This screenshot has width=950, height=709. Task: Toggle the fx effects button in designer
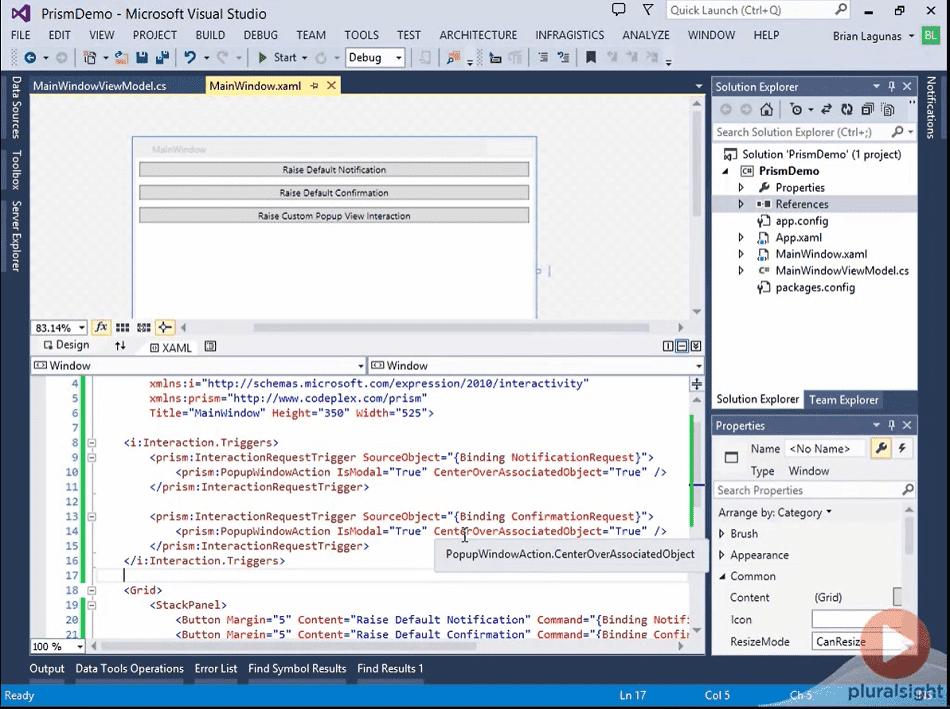(101, 327)
